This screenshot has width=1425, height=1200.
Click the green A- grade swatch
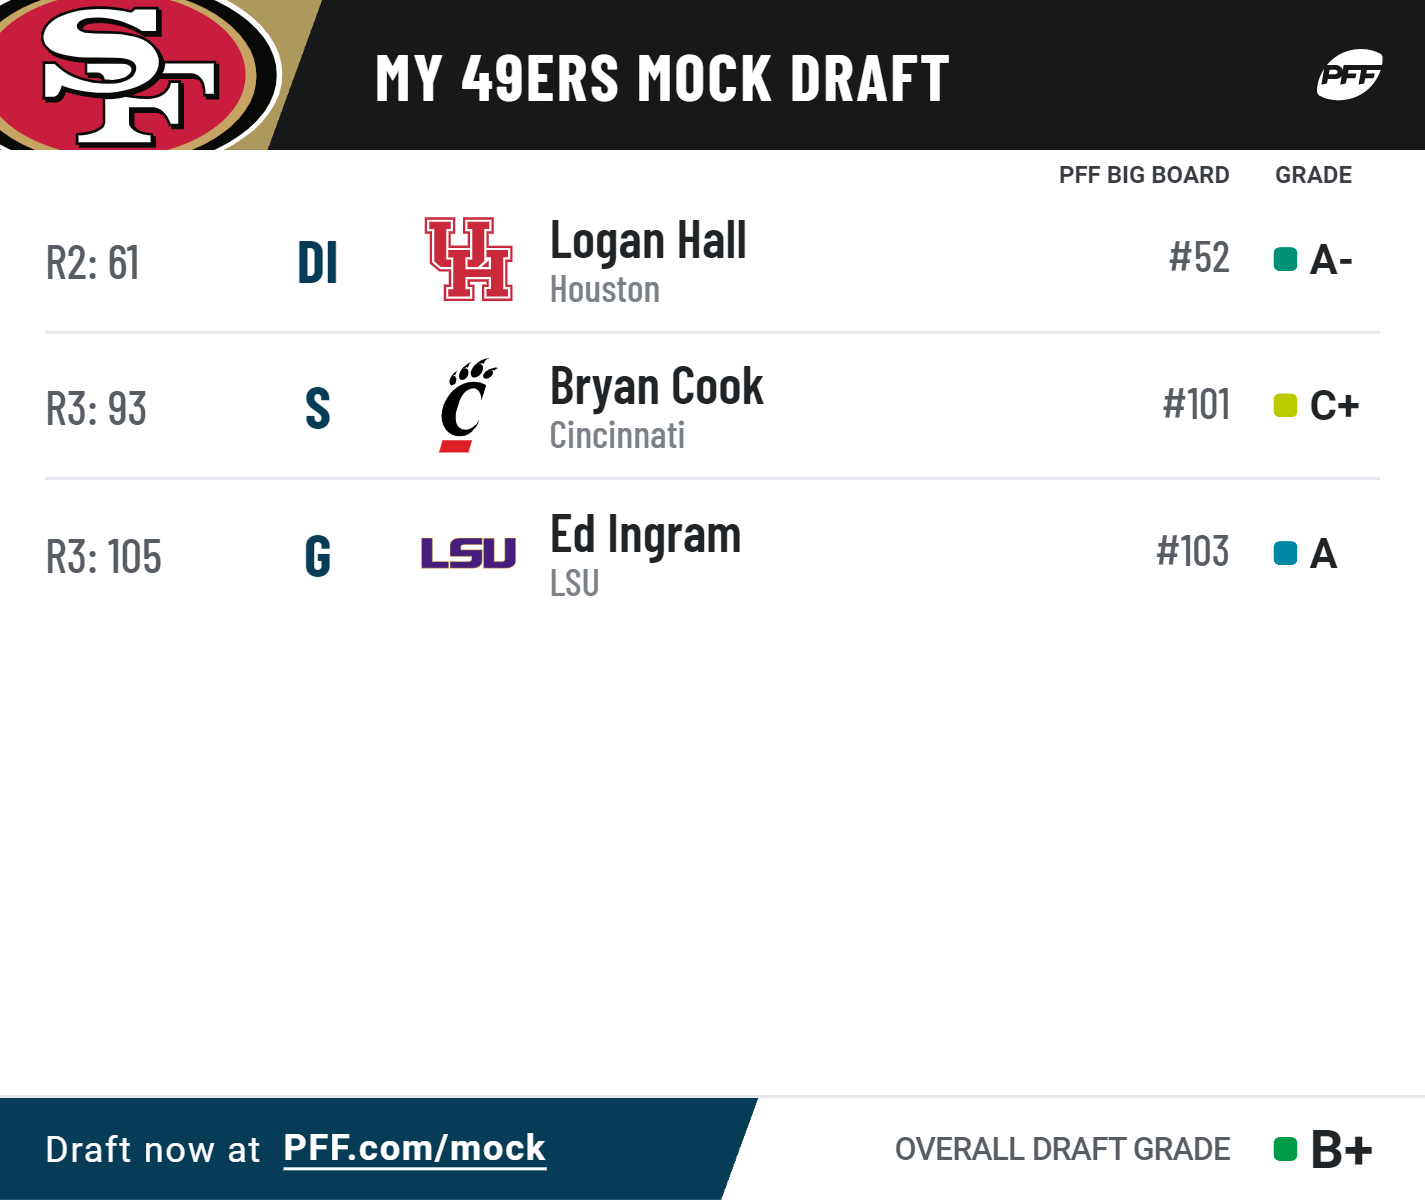point(1285,260)
